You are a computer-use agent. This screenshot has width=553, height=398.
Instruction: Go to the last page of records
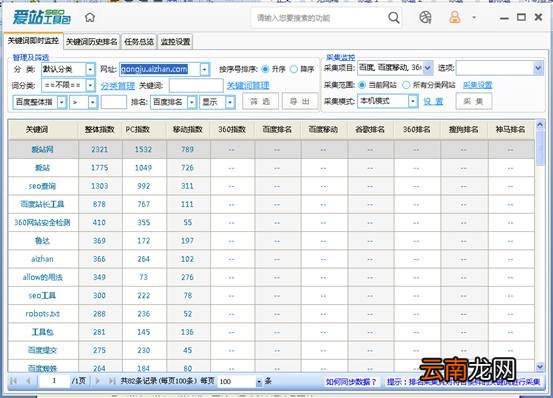click(112, 381)
